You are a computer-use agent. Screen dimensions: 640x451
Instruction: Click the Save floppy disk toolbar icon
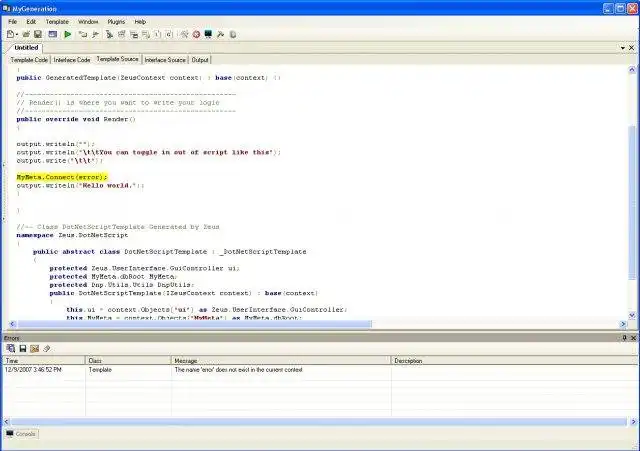[x=38, y=35]
